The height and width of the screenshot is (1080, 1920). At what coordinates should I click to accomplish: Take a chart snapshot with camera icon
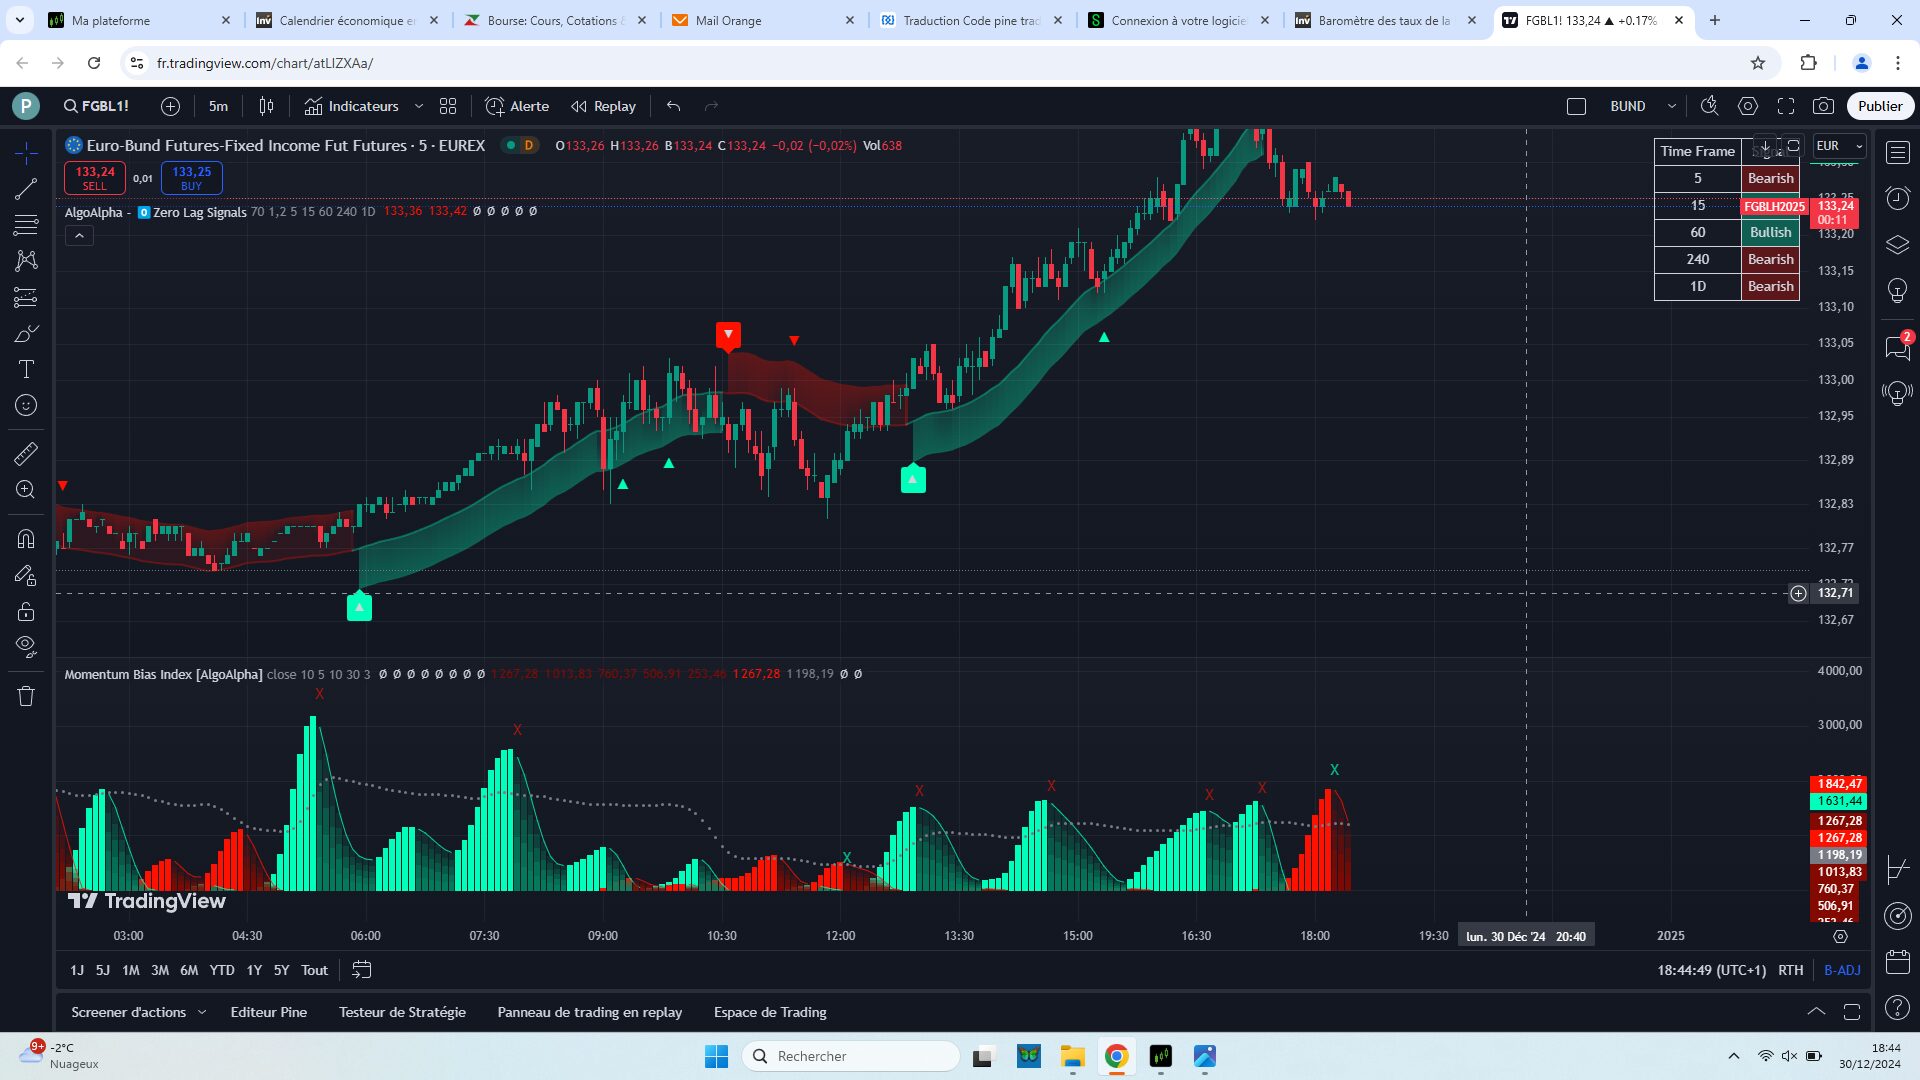[1823, 106]
